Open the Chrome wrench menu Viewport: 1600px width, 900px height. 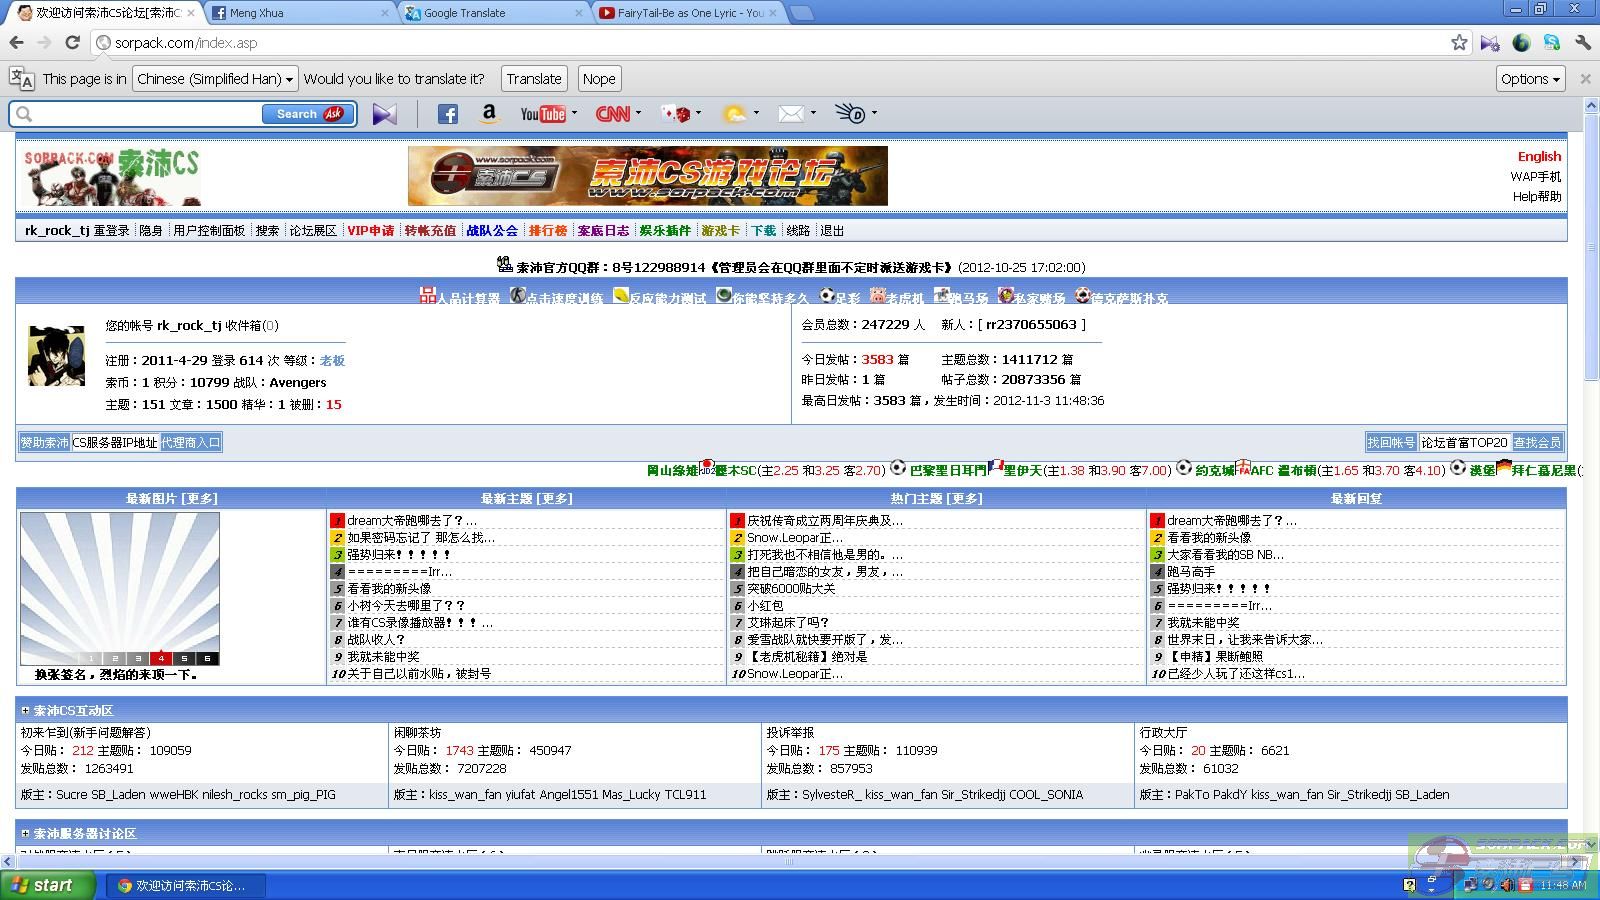pyautogui.click(x=1583, y=43)
